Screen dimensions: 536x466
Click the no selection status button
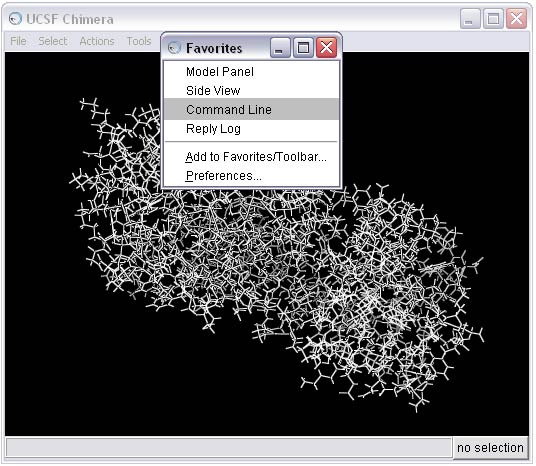pos(490,447)
